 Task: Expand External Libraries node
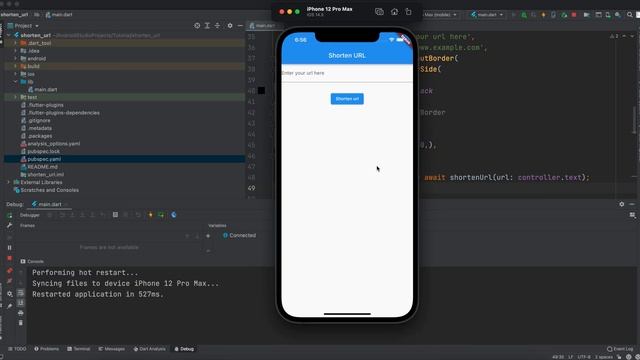click(x=9, y=182)
